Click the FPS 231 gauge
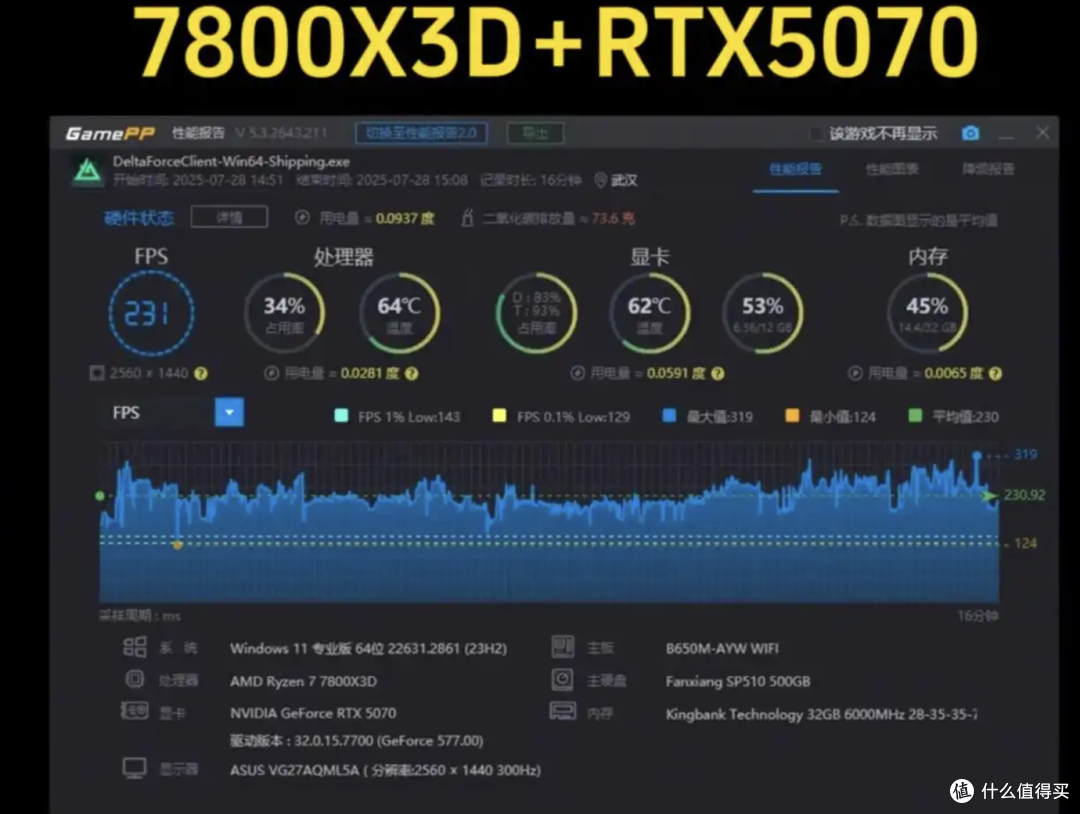 tap(152, 313)
